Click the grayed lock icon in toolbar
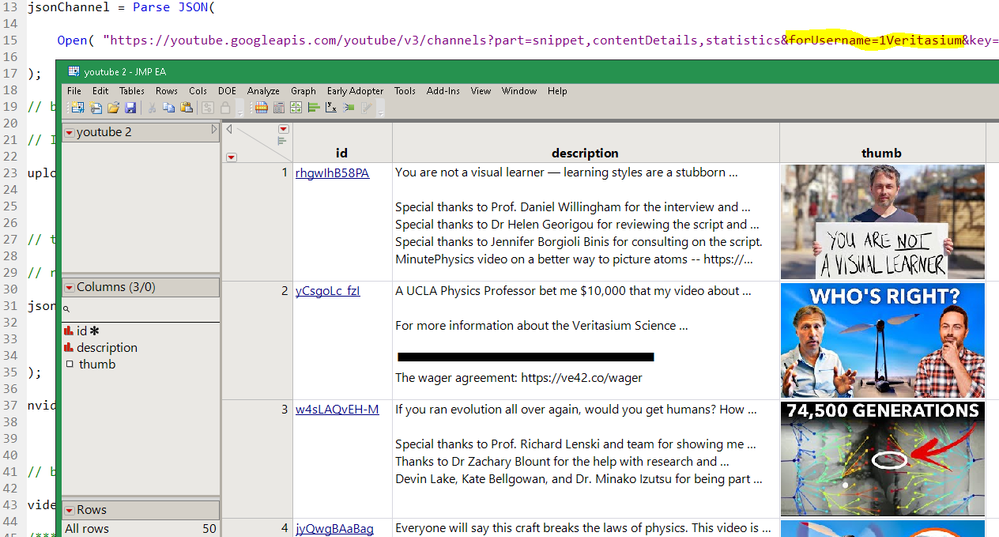Image resolution: width=999 pixels, height=537 pixels. tap(225, 108)
